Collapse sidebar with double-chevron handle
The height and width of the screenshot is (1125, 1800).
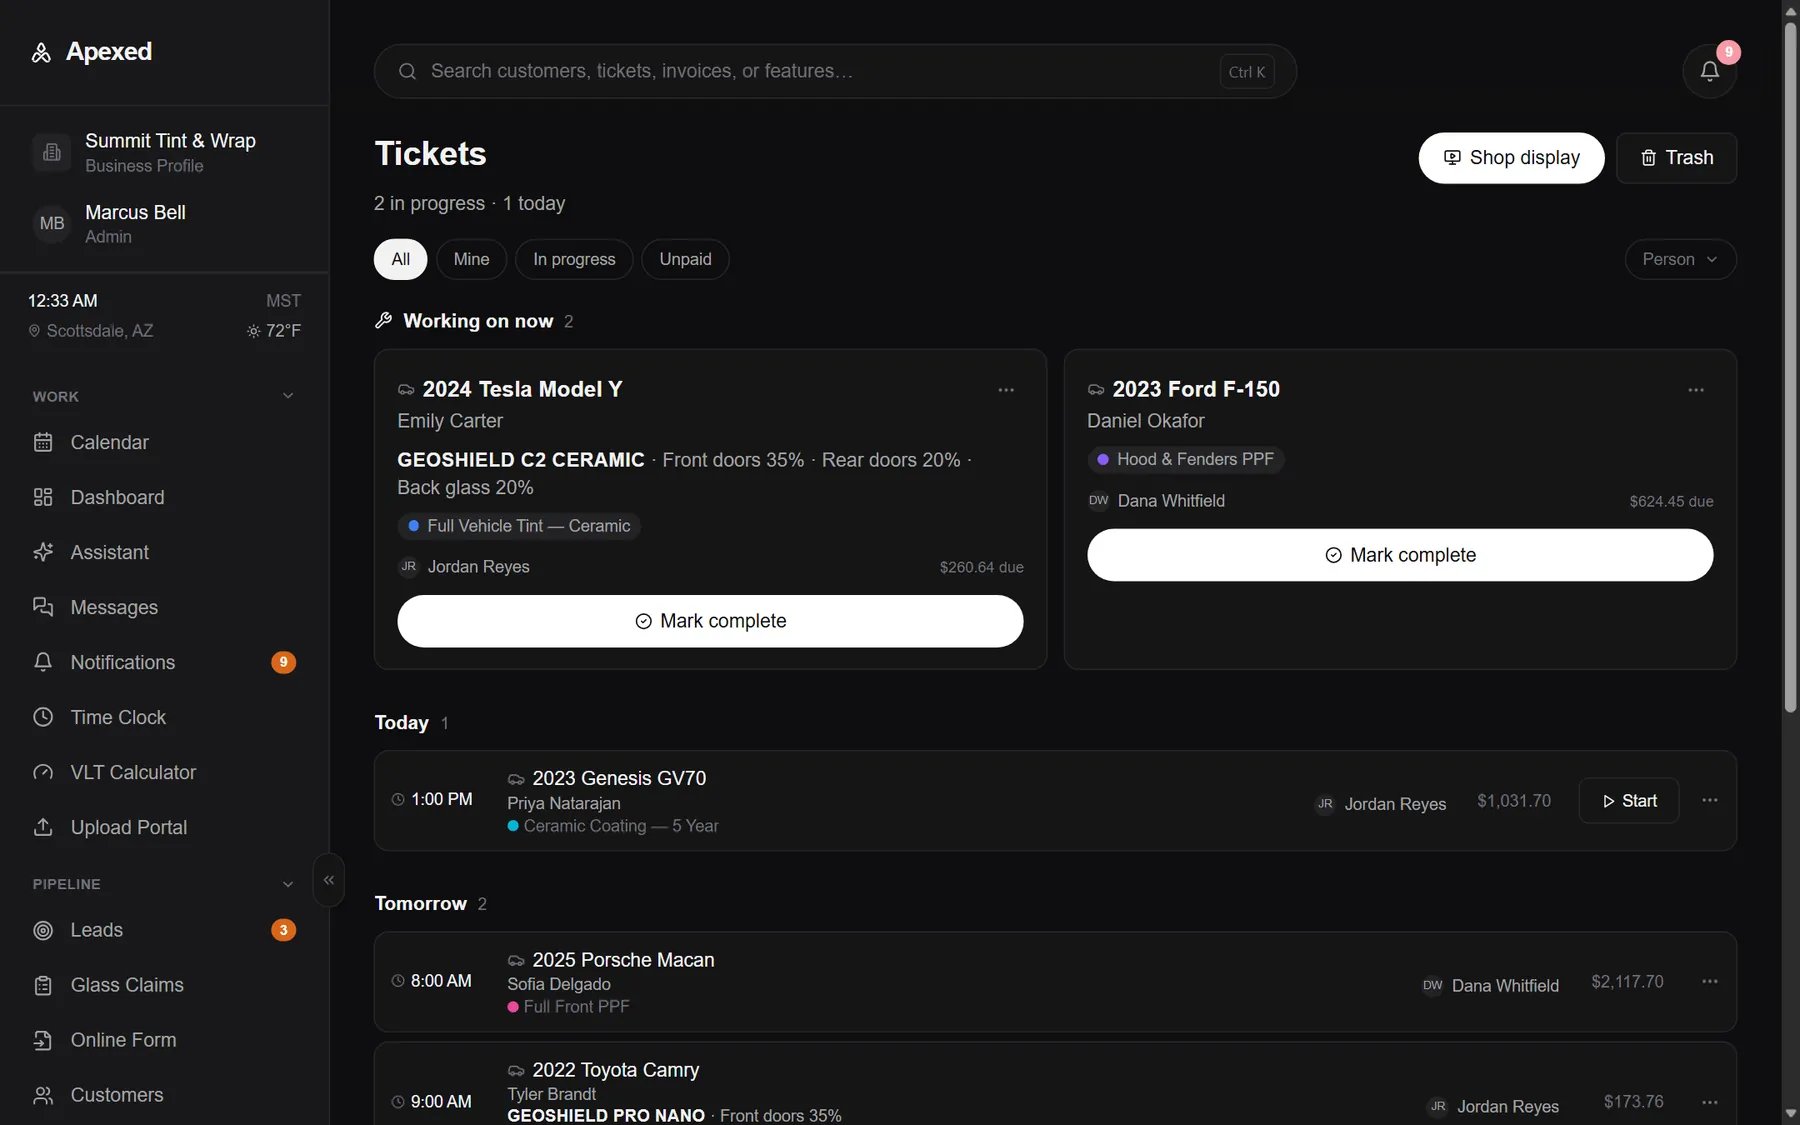pyautogui.click(x=329, y=880)
